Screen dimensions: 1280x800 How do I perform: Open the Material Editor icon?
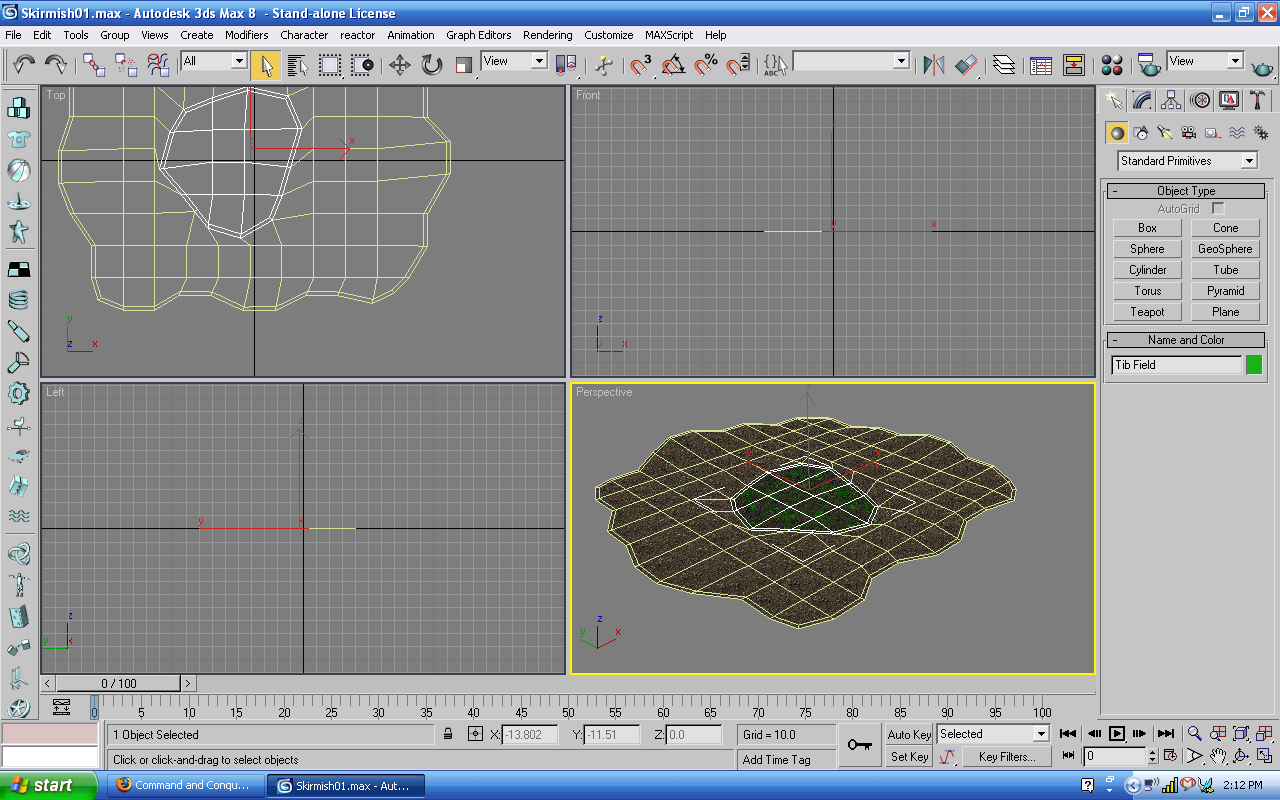[1111, 65]
